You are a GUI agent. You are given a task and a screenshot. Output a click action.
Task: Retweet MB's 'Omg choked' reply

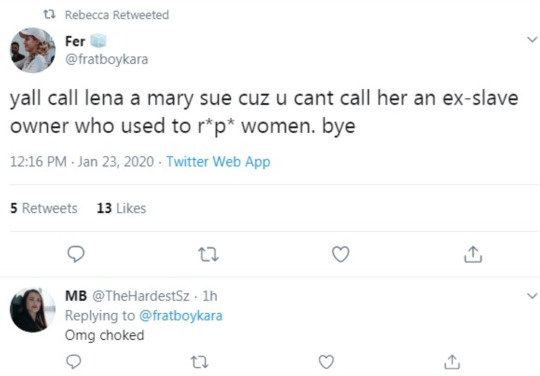199,362
